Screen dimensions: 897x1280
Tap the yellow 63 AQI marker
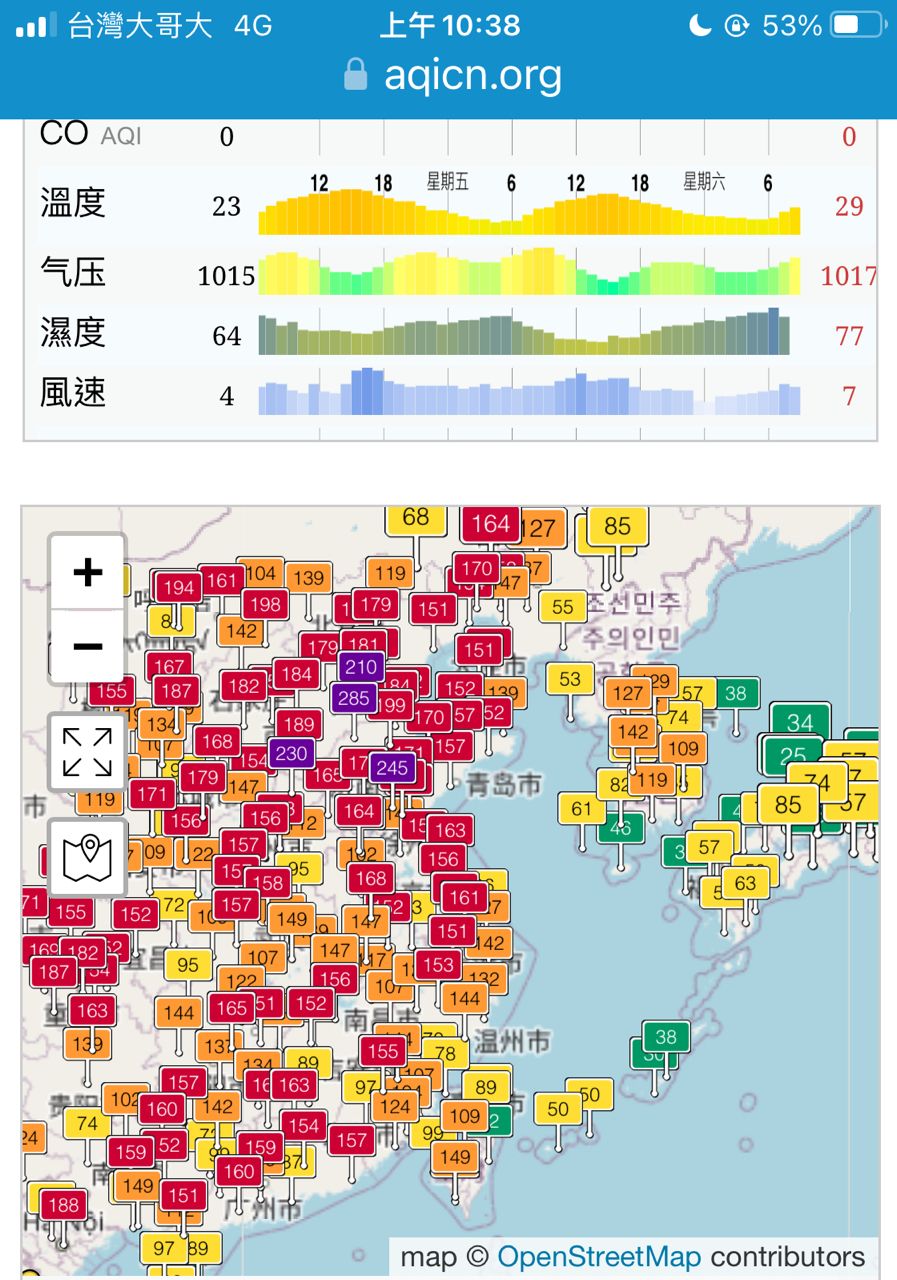pyautogui.click(x=745, y=883)
